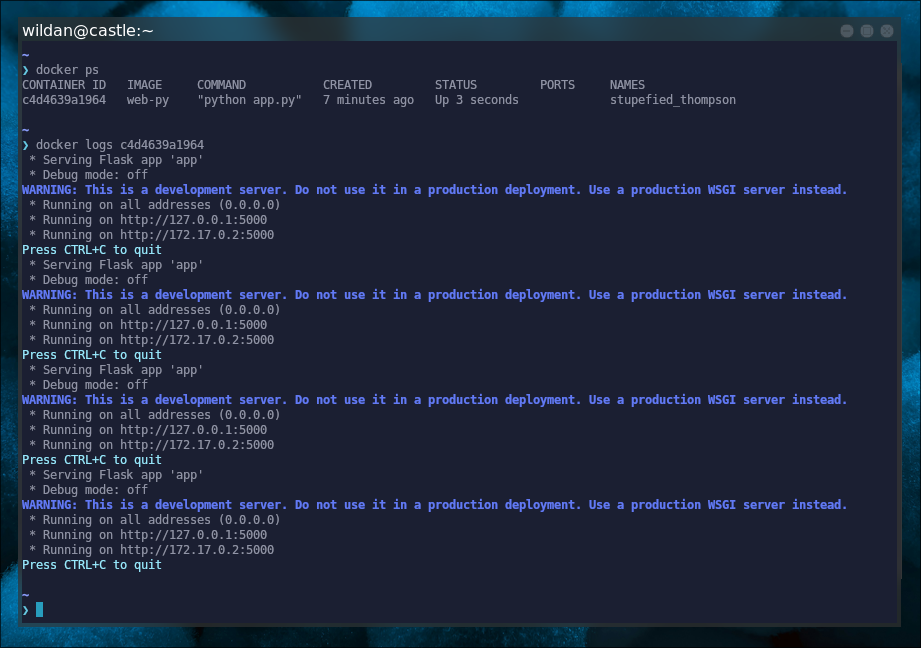
Task: Click the "docker ps" command line
Action: click(x=67, y=70)
